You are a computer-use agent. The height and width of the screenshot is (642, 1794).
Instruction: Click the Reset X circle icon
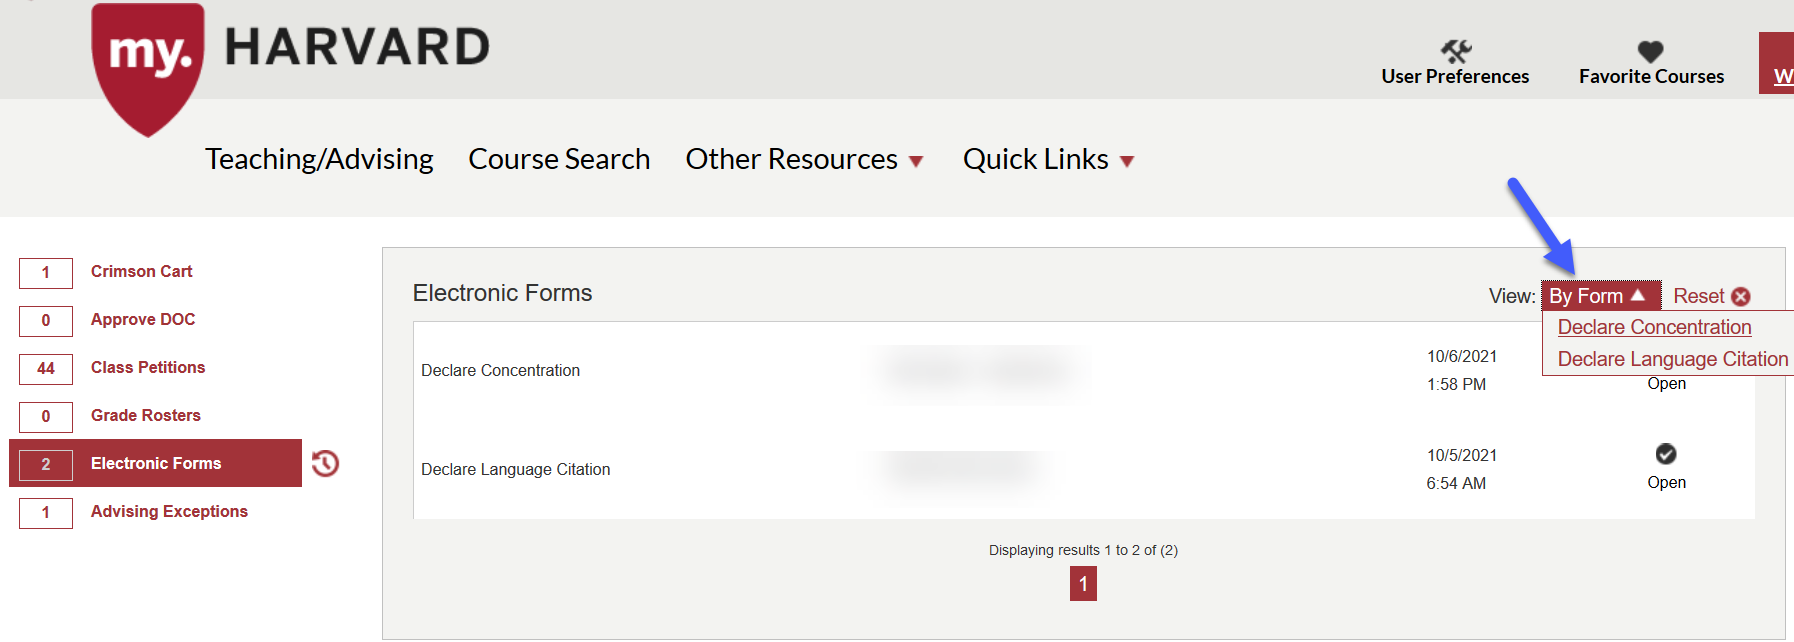(1741, 297)
